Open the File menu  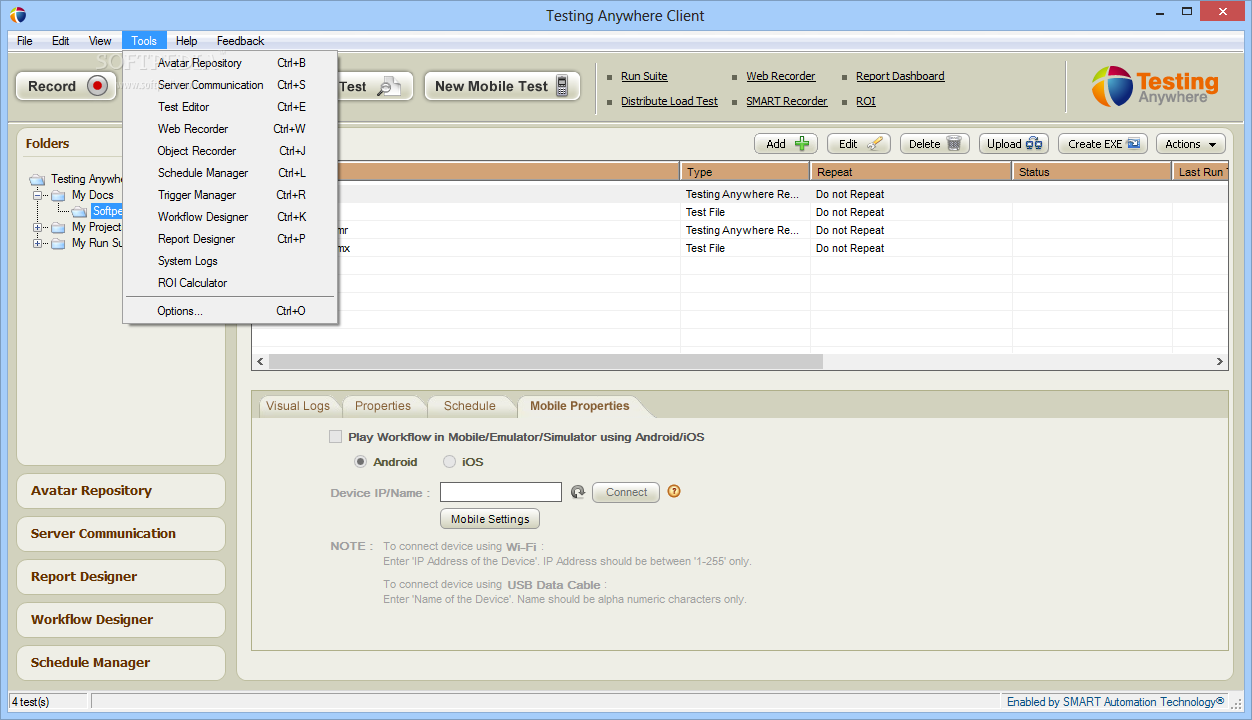coord(25,41)
